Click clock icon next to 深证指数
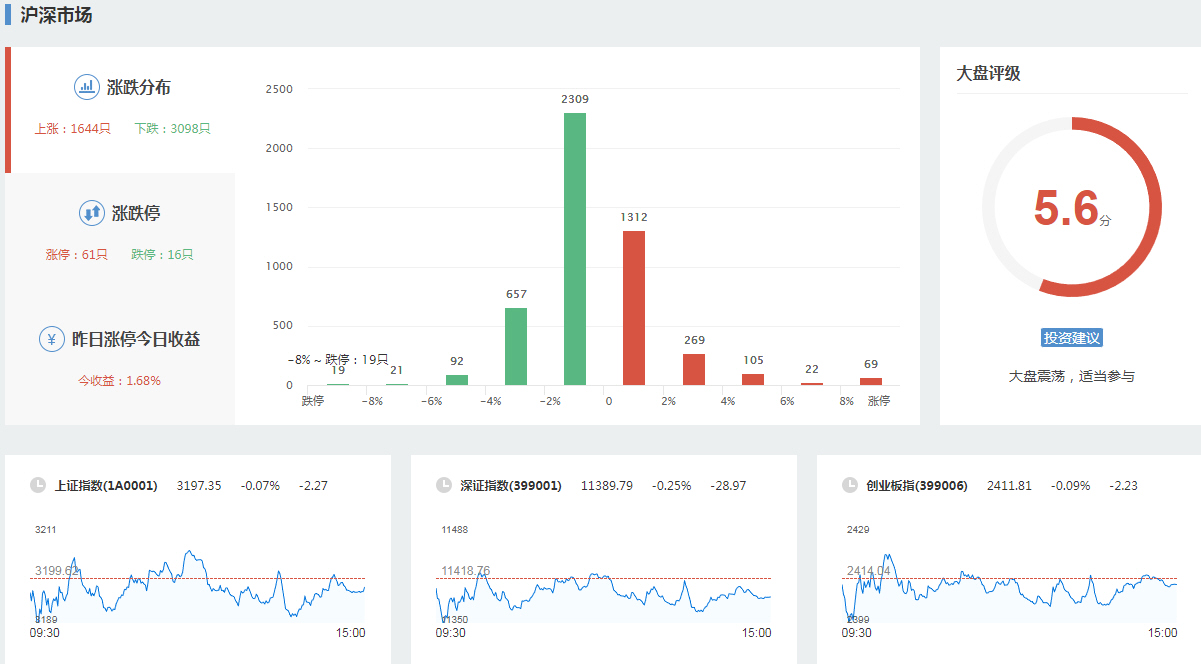 coord(444,486)
